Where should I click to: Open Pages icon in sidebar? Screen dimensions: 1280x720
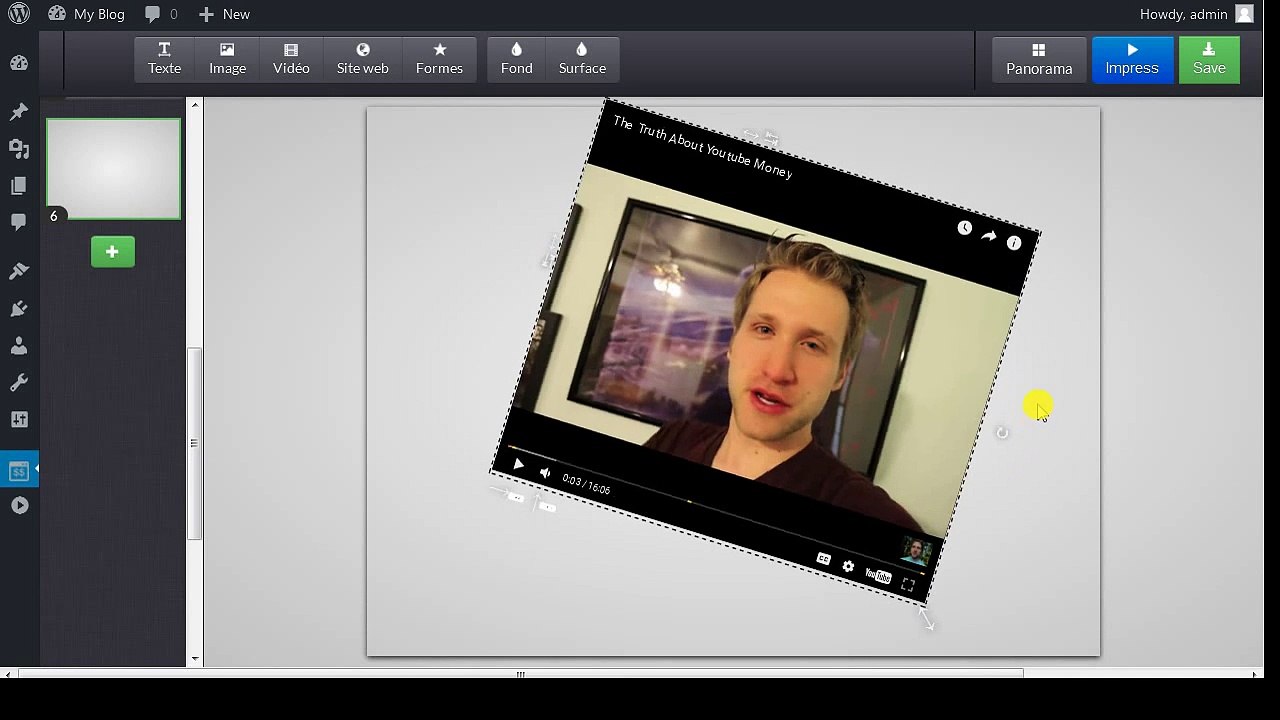19,186
